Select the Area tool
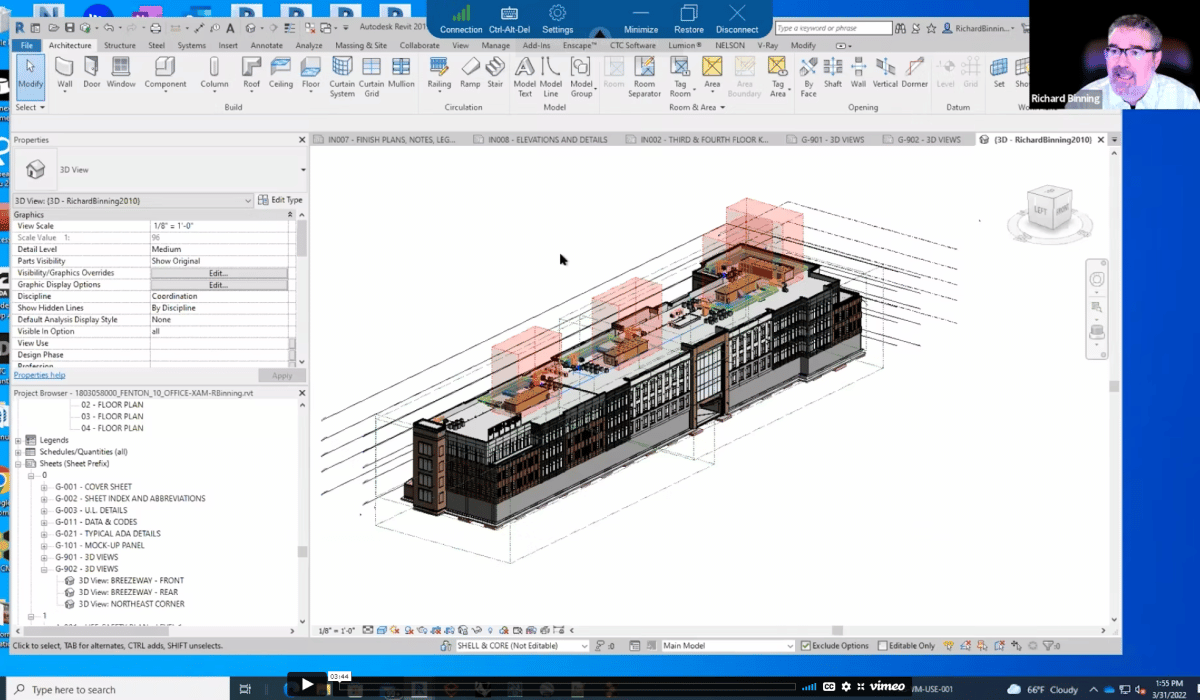1200x700 pixels. [712, 72]
